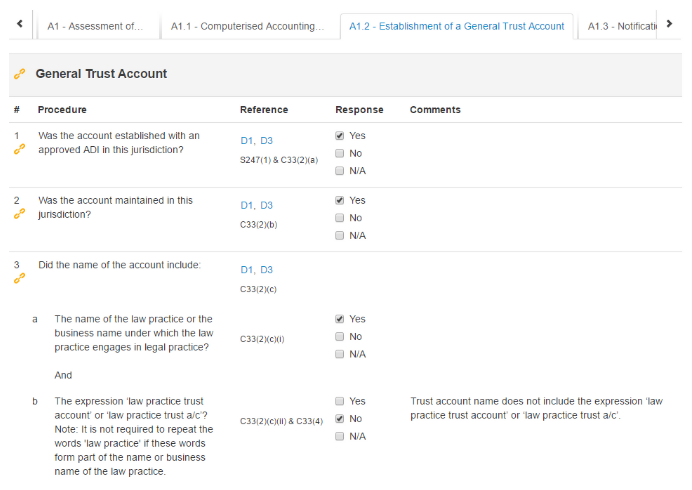The width and height of the screenshot is (692, 490).
Task: Open the A1.1 - Computerised Accounting tab
Action: (x=247, y=26)
